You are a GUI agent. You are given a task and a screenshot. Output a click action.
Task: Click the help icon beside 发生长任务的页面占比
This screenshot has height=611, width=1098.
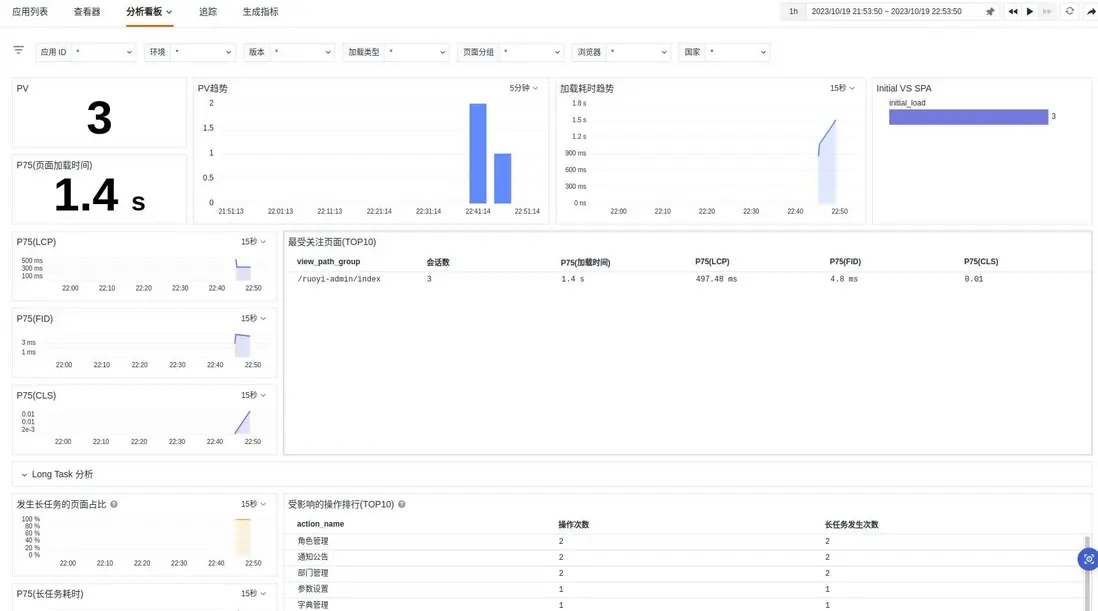[113, 504]
